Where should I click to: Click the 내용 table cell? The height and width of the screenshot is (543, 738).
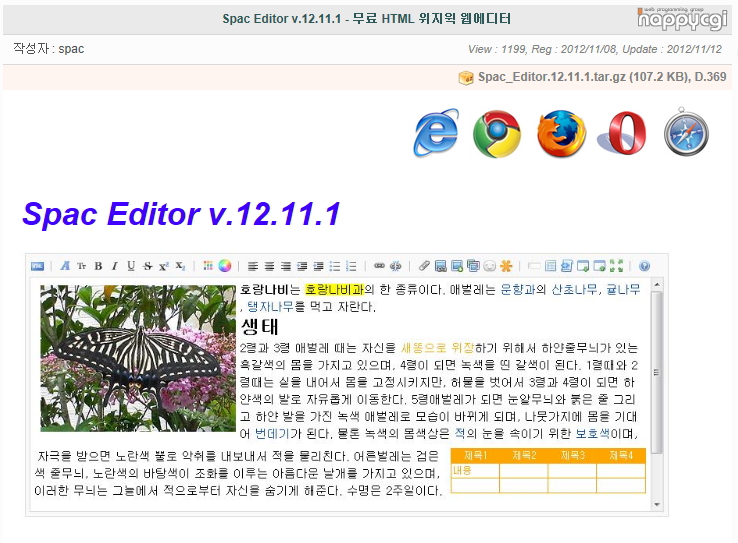click(x=475, y=471)
